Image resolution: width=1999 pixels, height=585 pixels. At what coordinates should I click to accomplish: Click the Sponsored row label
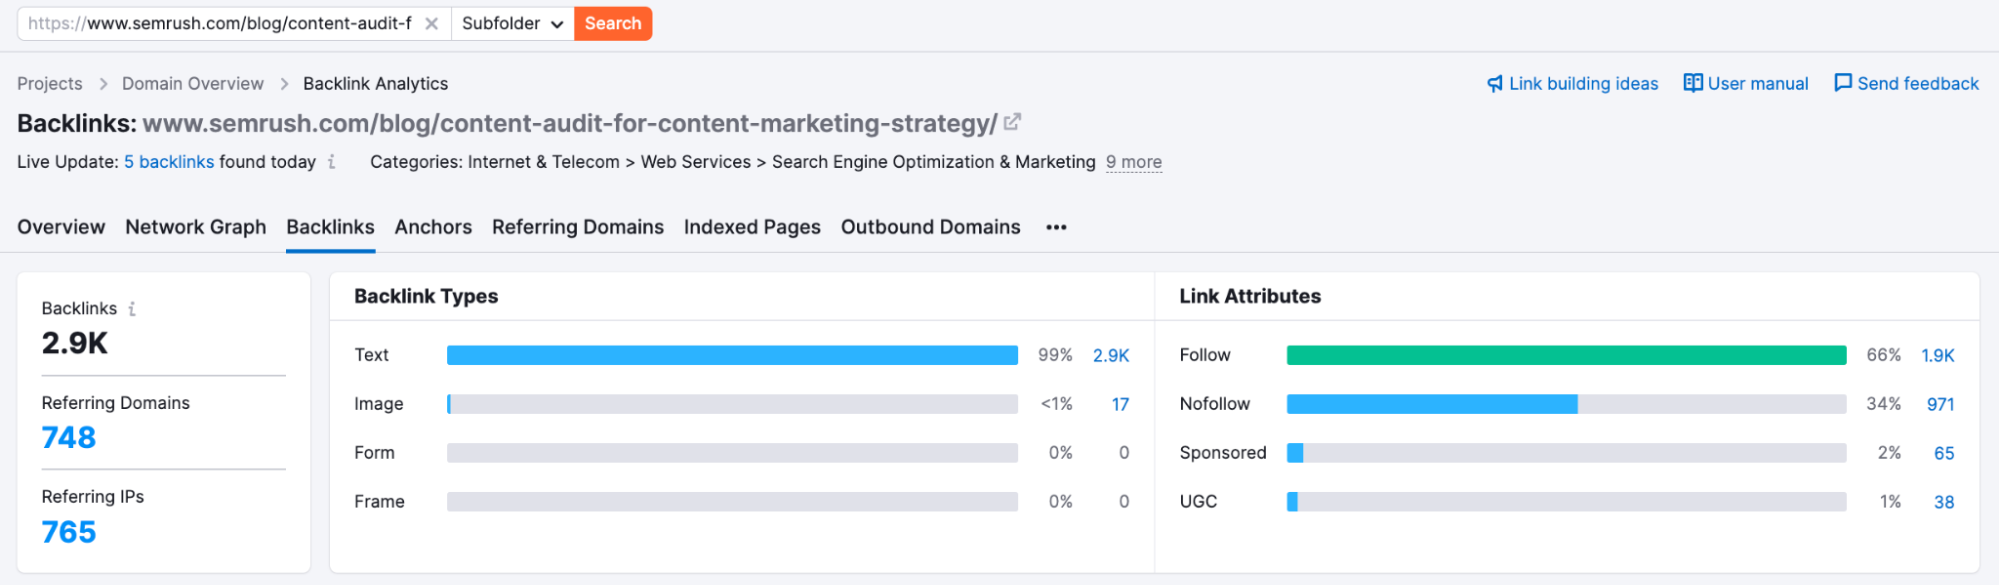pyautogui.click(x=1223, y=453)
